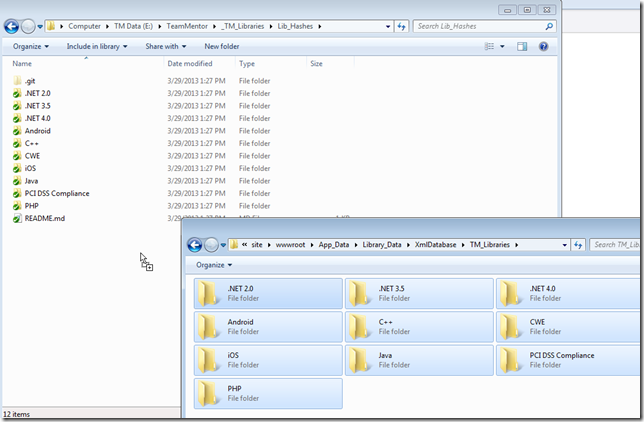The height and width of the screenshot is (422, 644).
Task: Click the Change your view icon
Action: pos(489,46)
